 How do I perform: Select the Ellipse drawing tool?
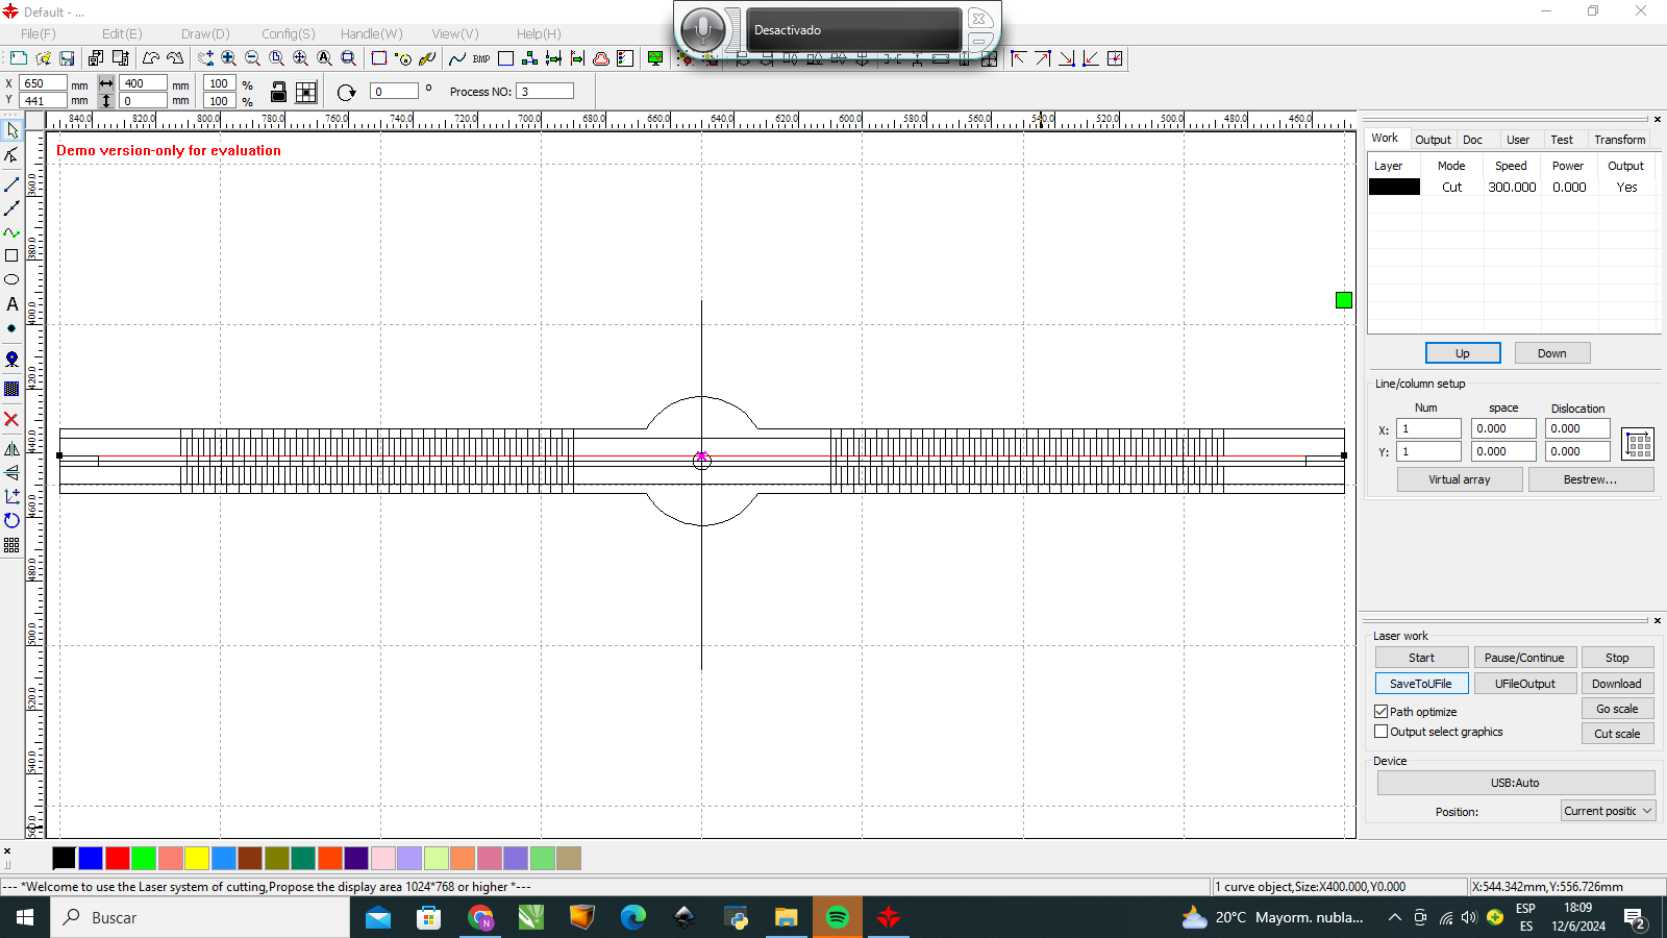tap(12, 280)
